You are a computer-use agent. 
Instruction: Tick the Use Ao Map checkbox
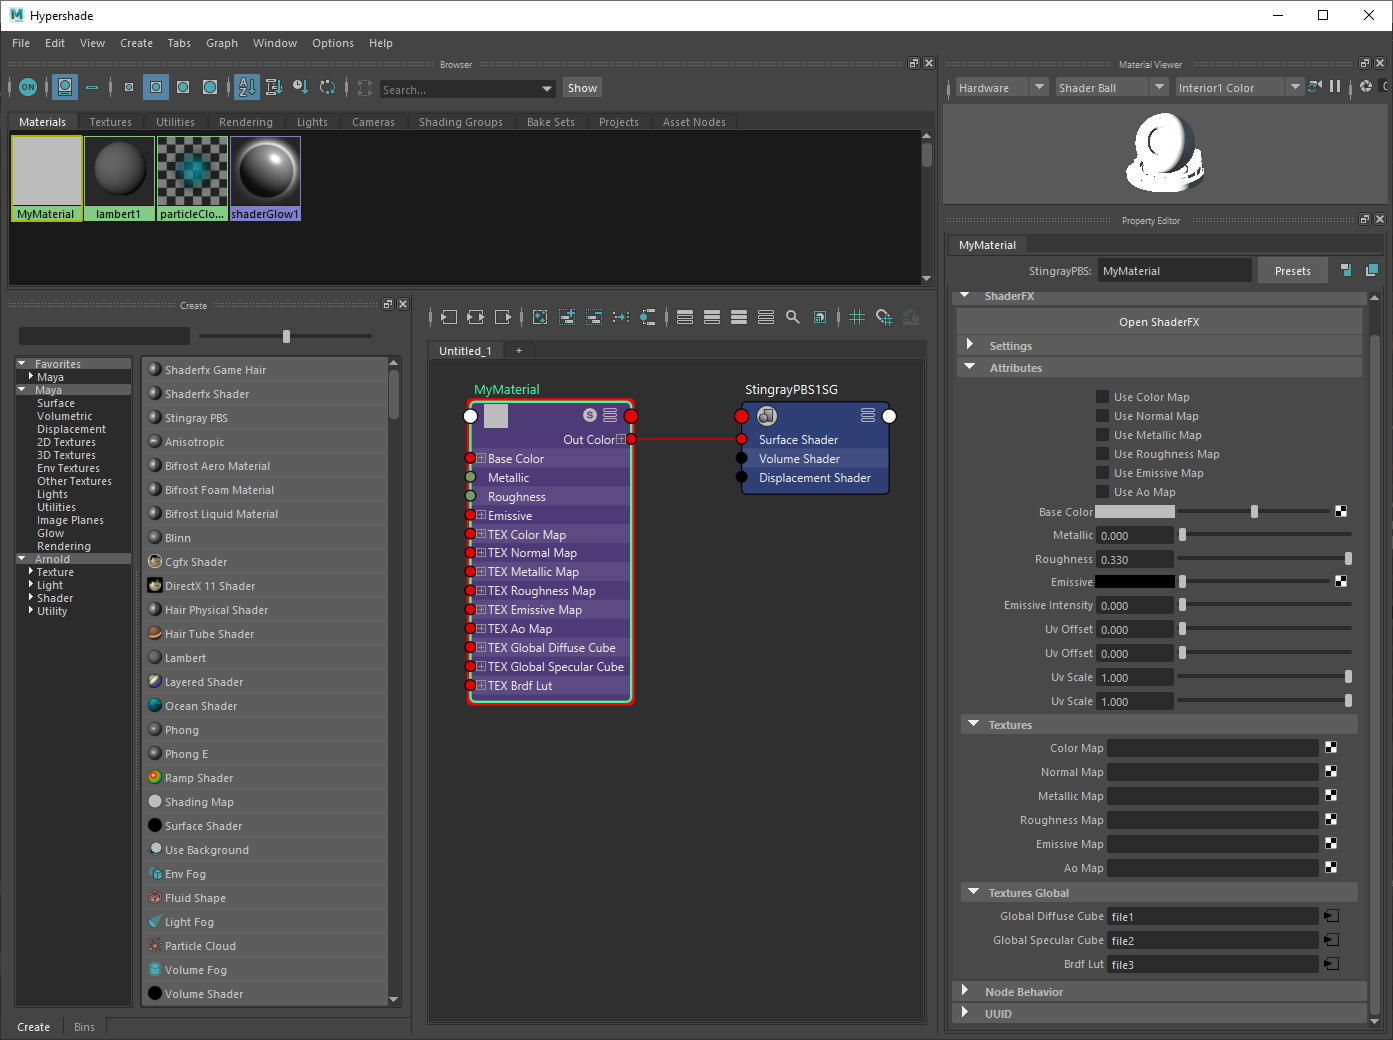pos(1102,492)
